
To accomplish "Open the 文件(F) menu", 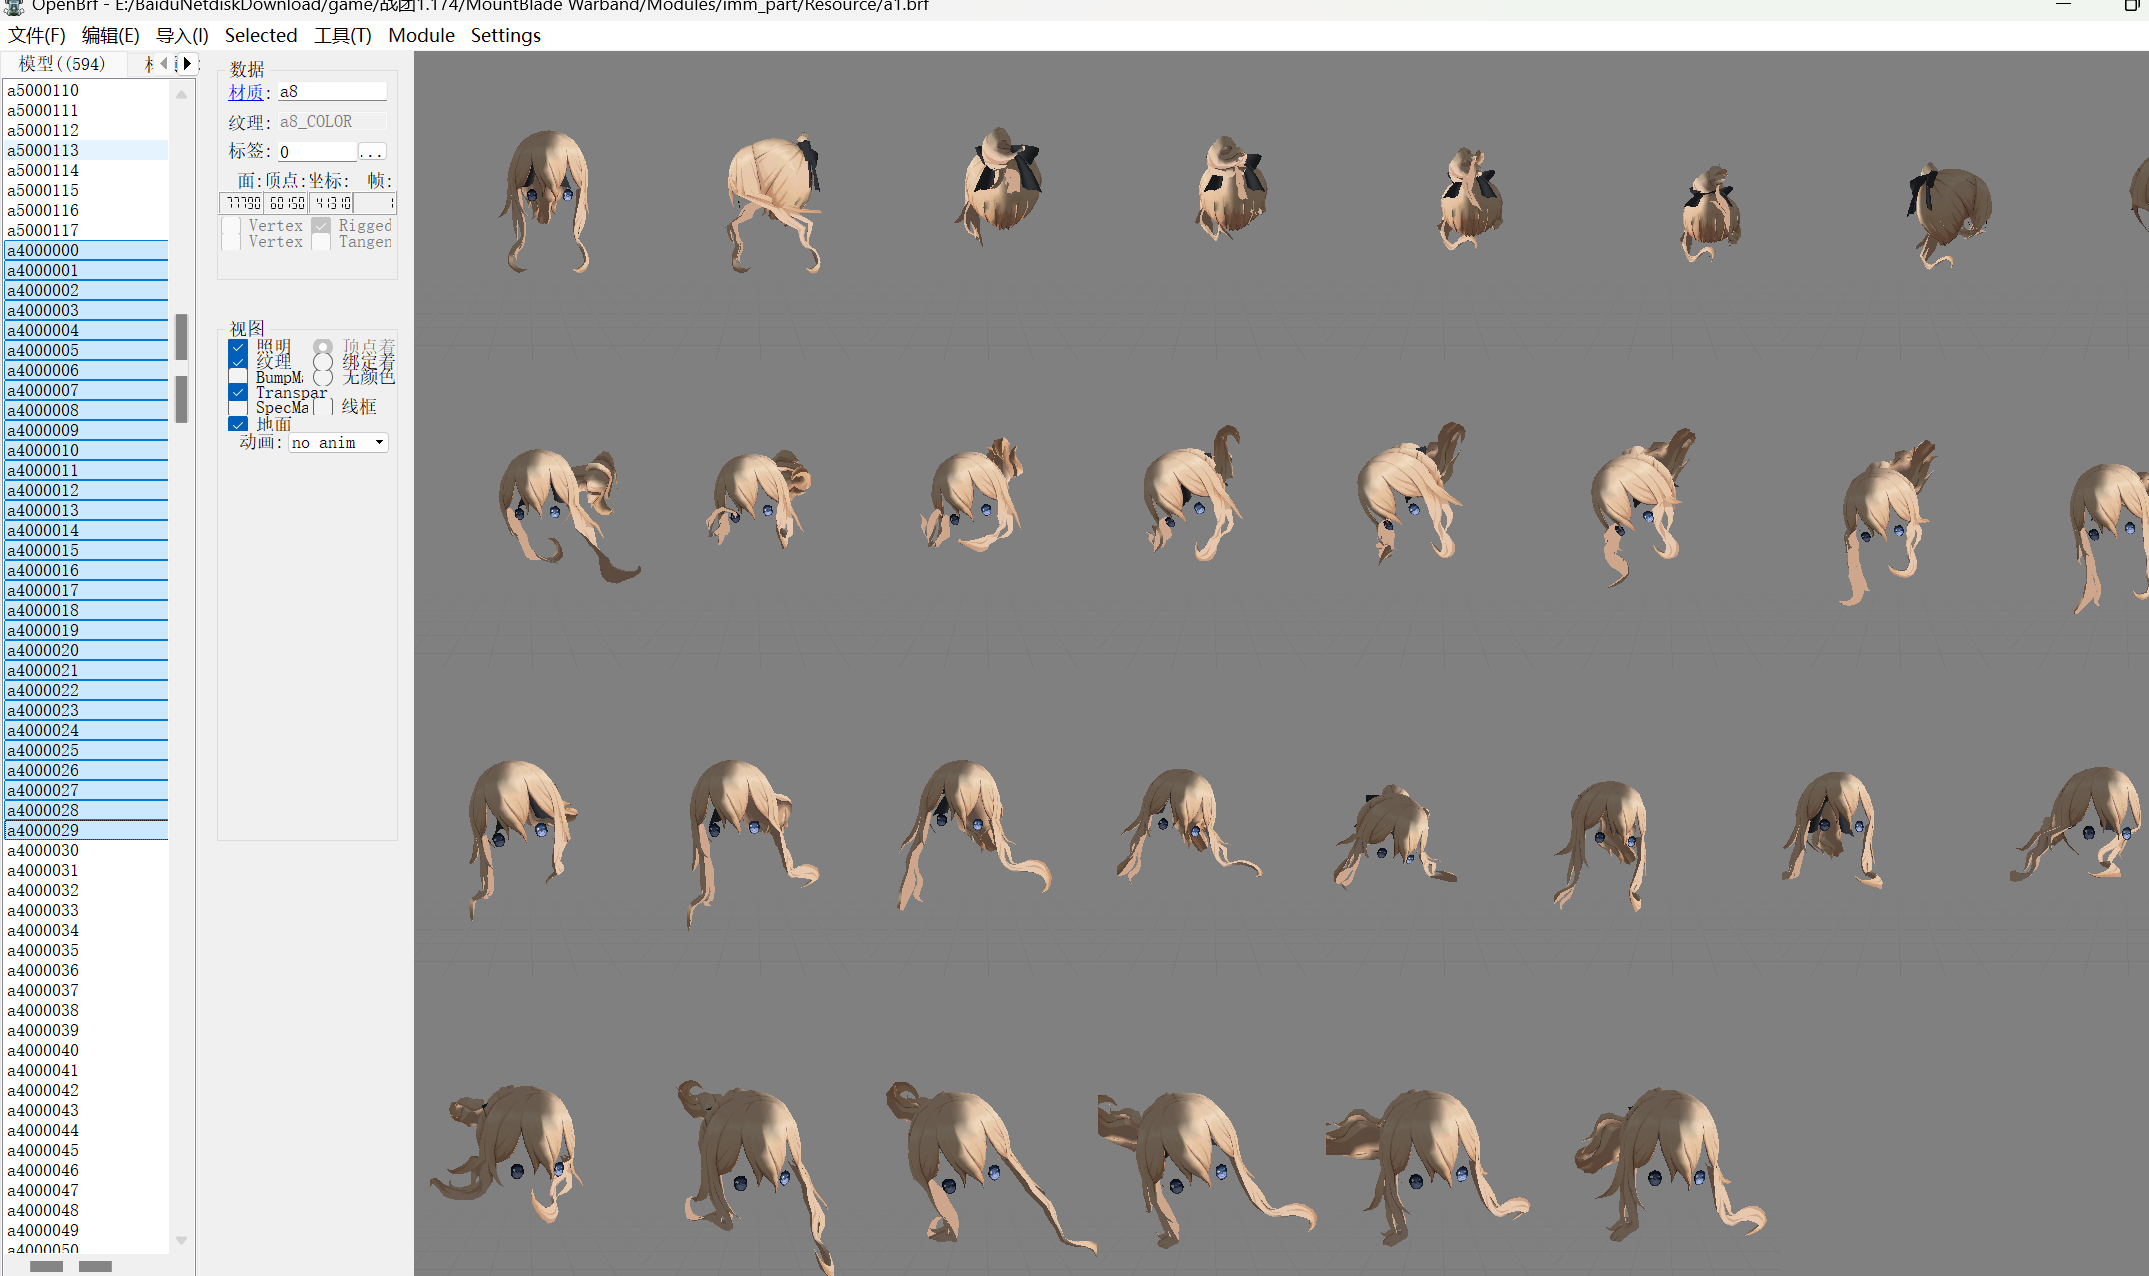I will [x=37, y=35].
